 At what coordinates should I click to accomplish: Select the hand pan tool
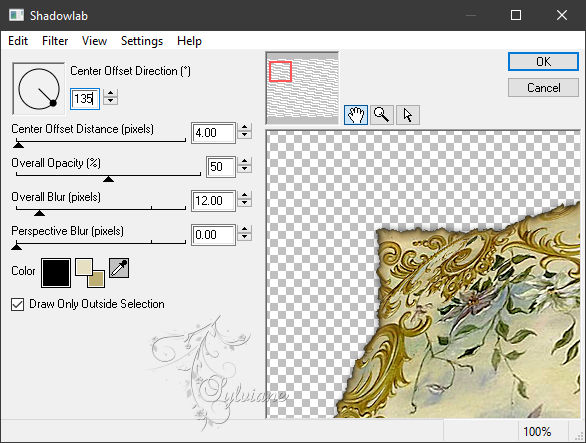pyautogui.click(x=355, y=115)
